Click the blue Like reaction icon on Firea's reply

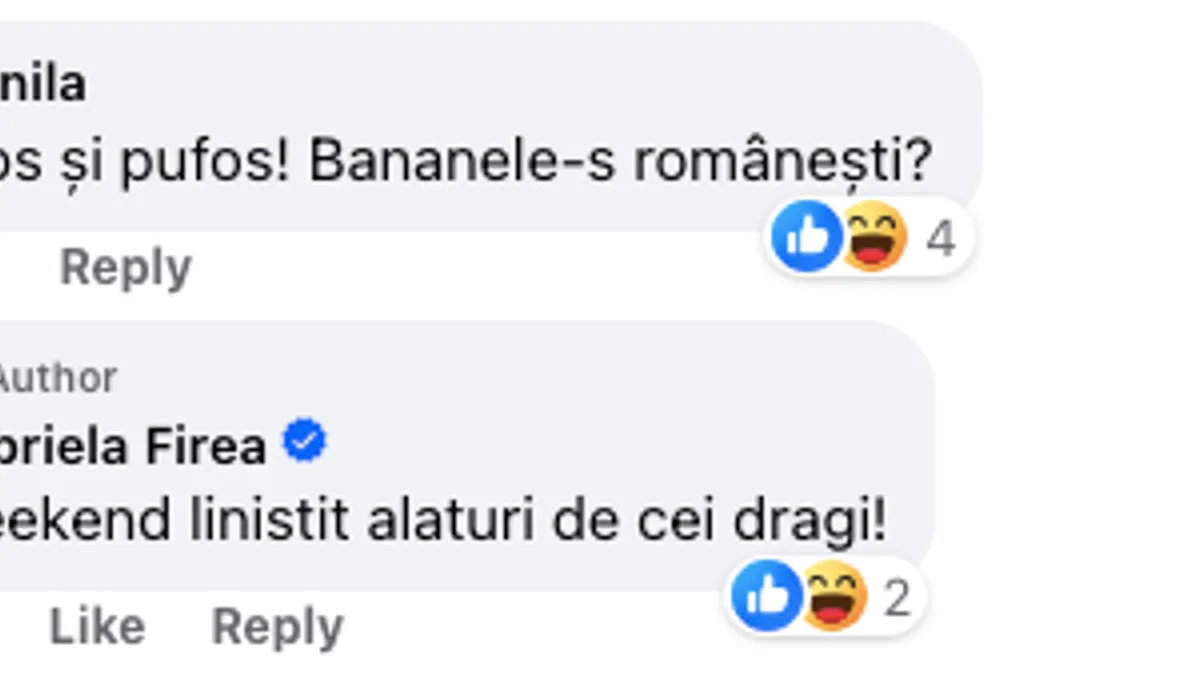click(x=766, y=596)
